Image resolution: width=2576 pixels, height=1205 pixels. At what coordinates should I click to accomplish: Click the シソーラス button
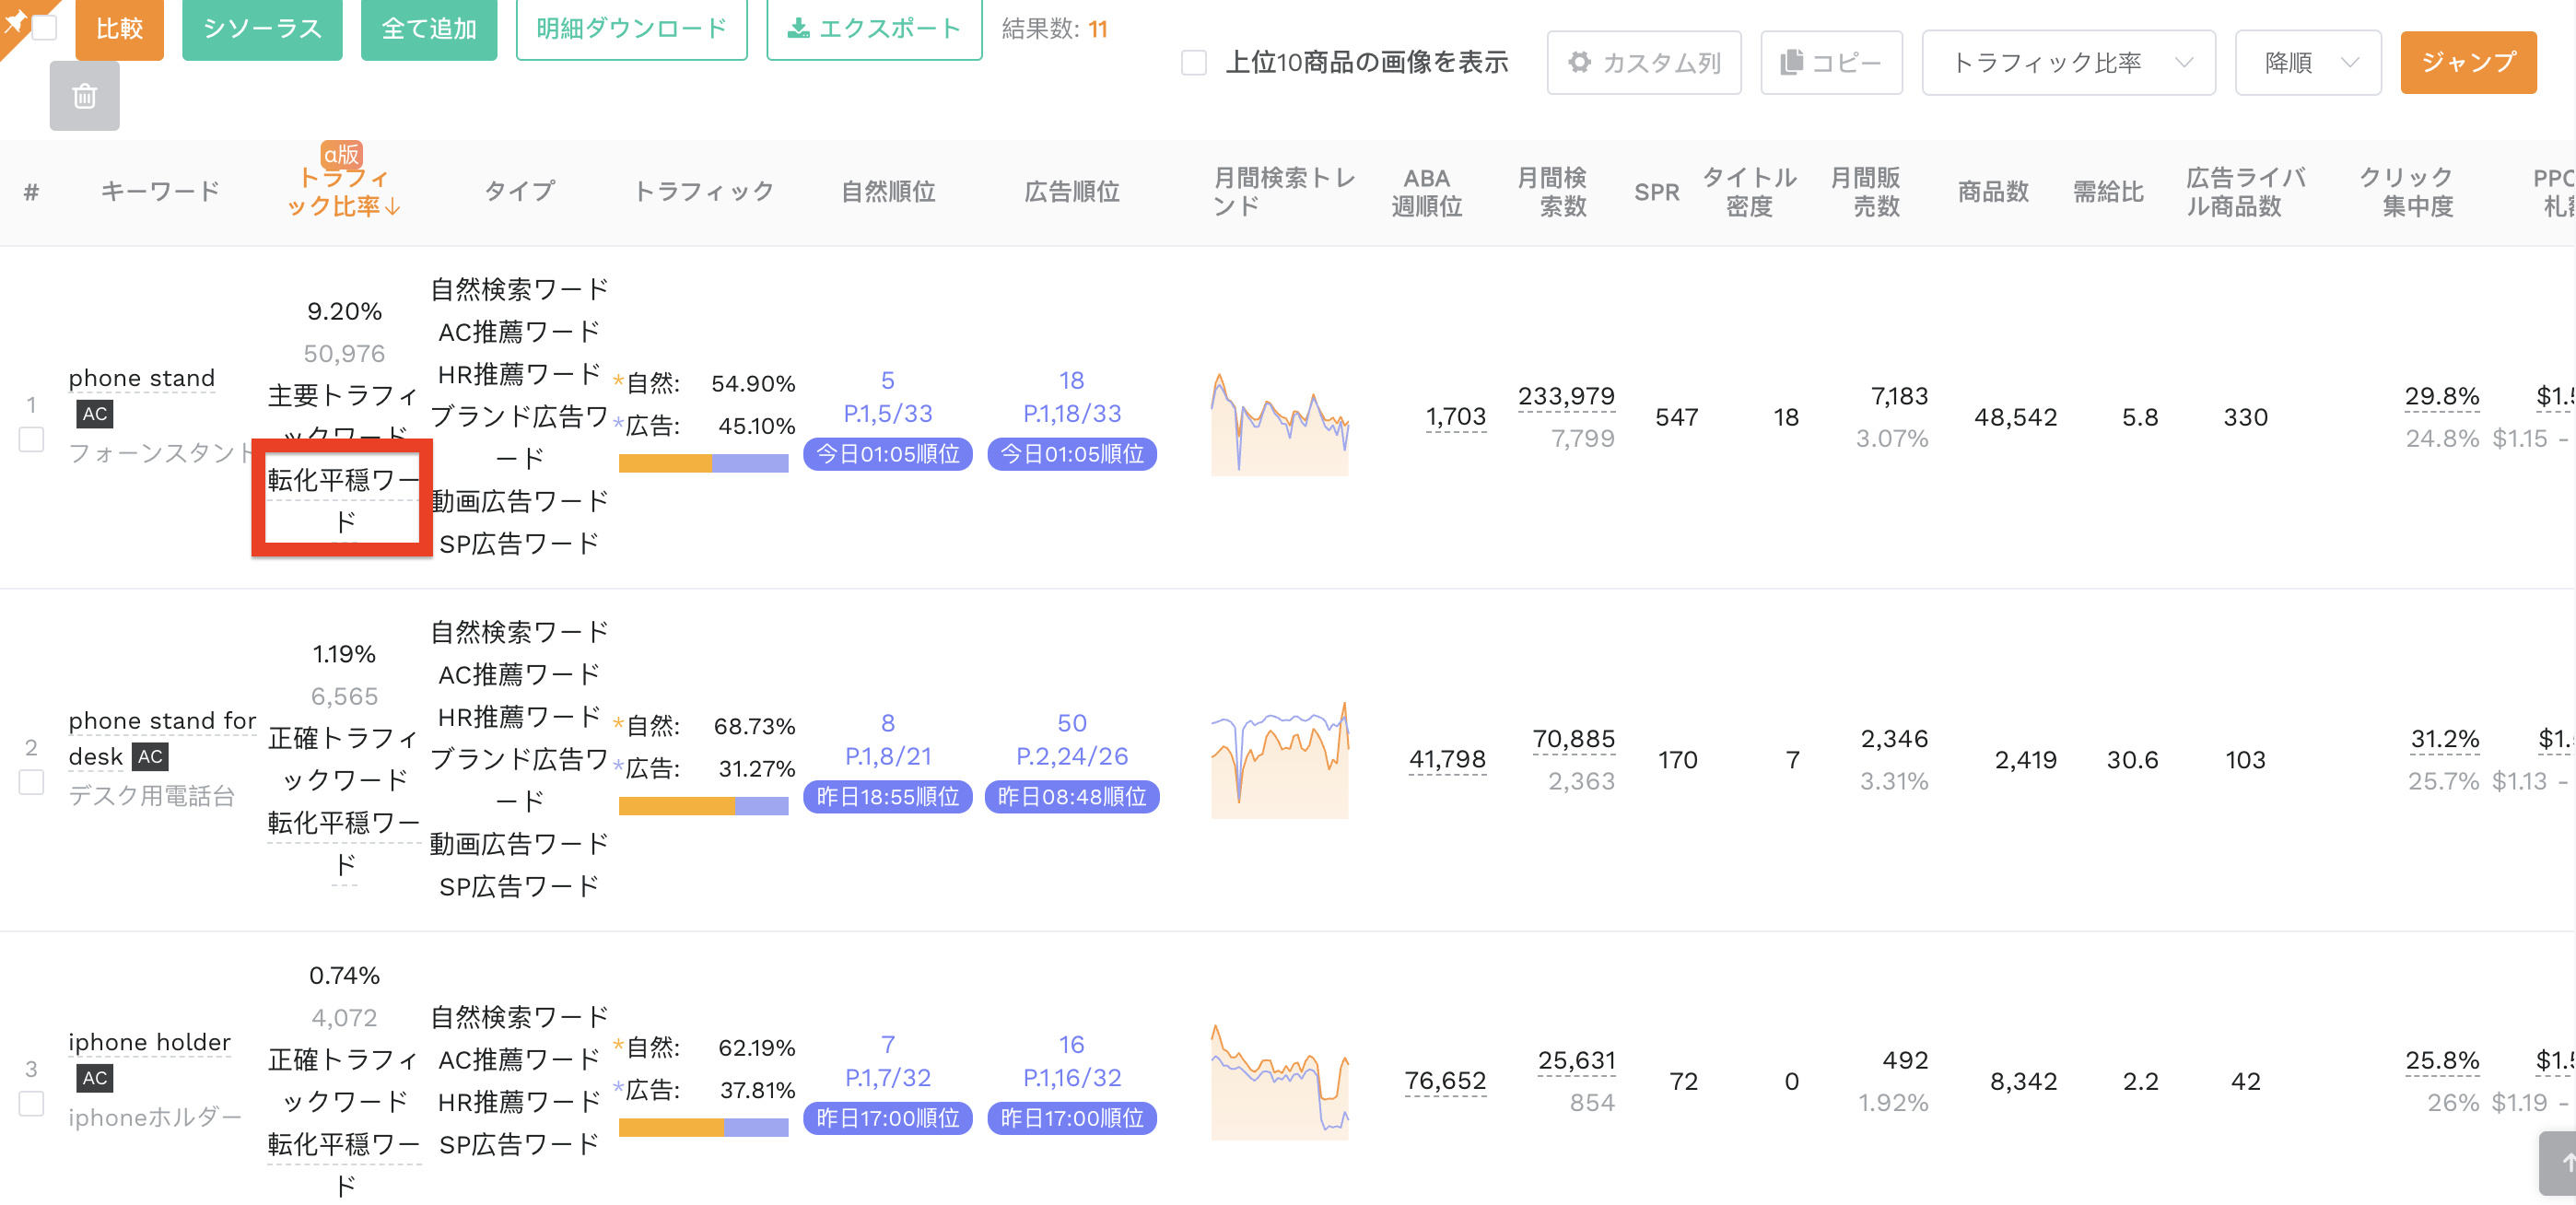point(262,29)
